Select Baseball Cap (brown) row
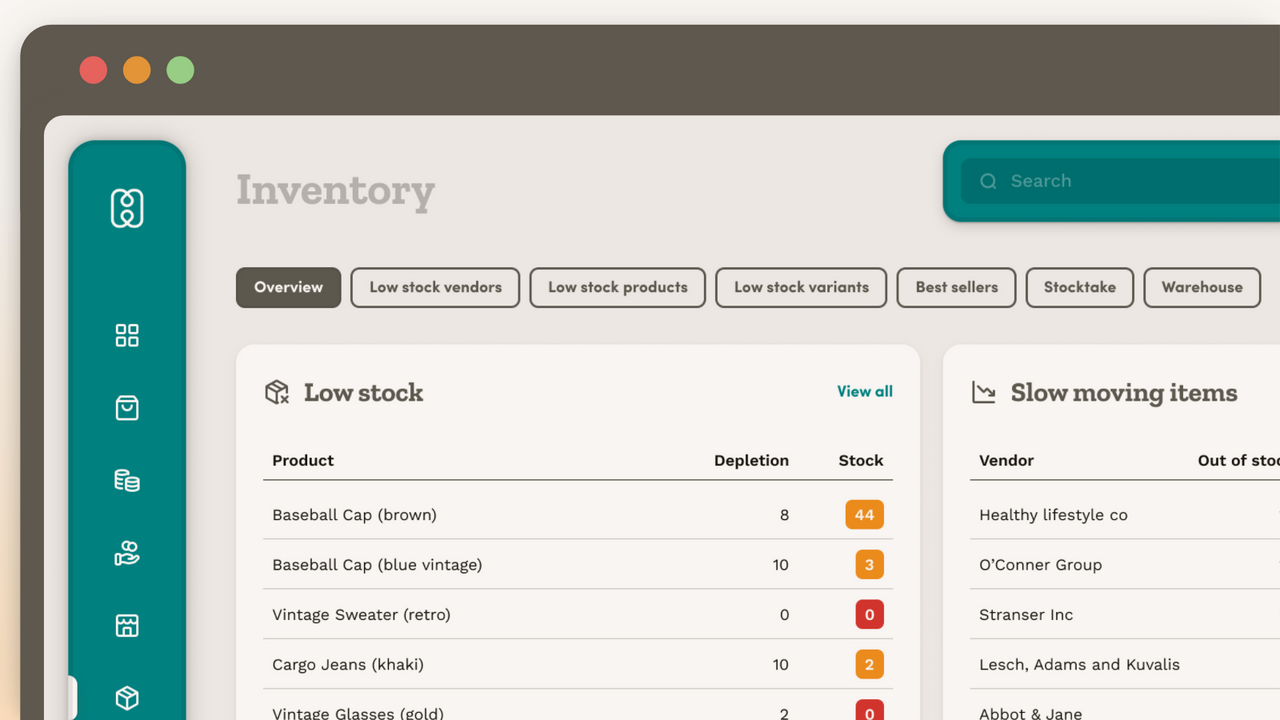The image size is (1280, 720). click(578, 515)
